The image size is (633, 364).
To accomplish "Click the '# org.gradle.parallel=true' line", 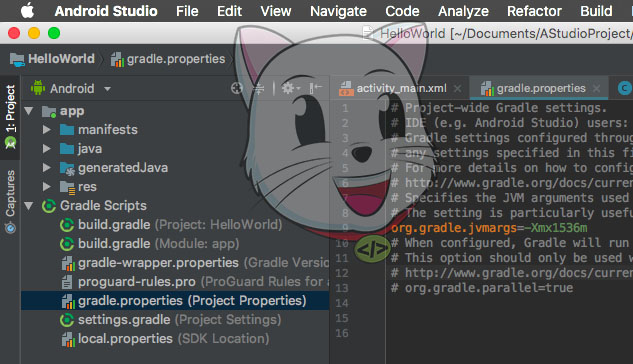I will click(482, 288).
